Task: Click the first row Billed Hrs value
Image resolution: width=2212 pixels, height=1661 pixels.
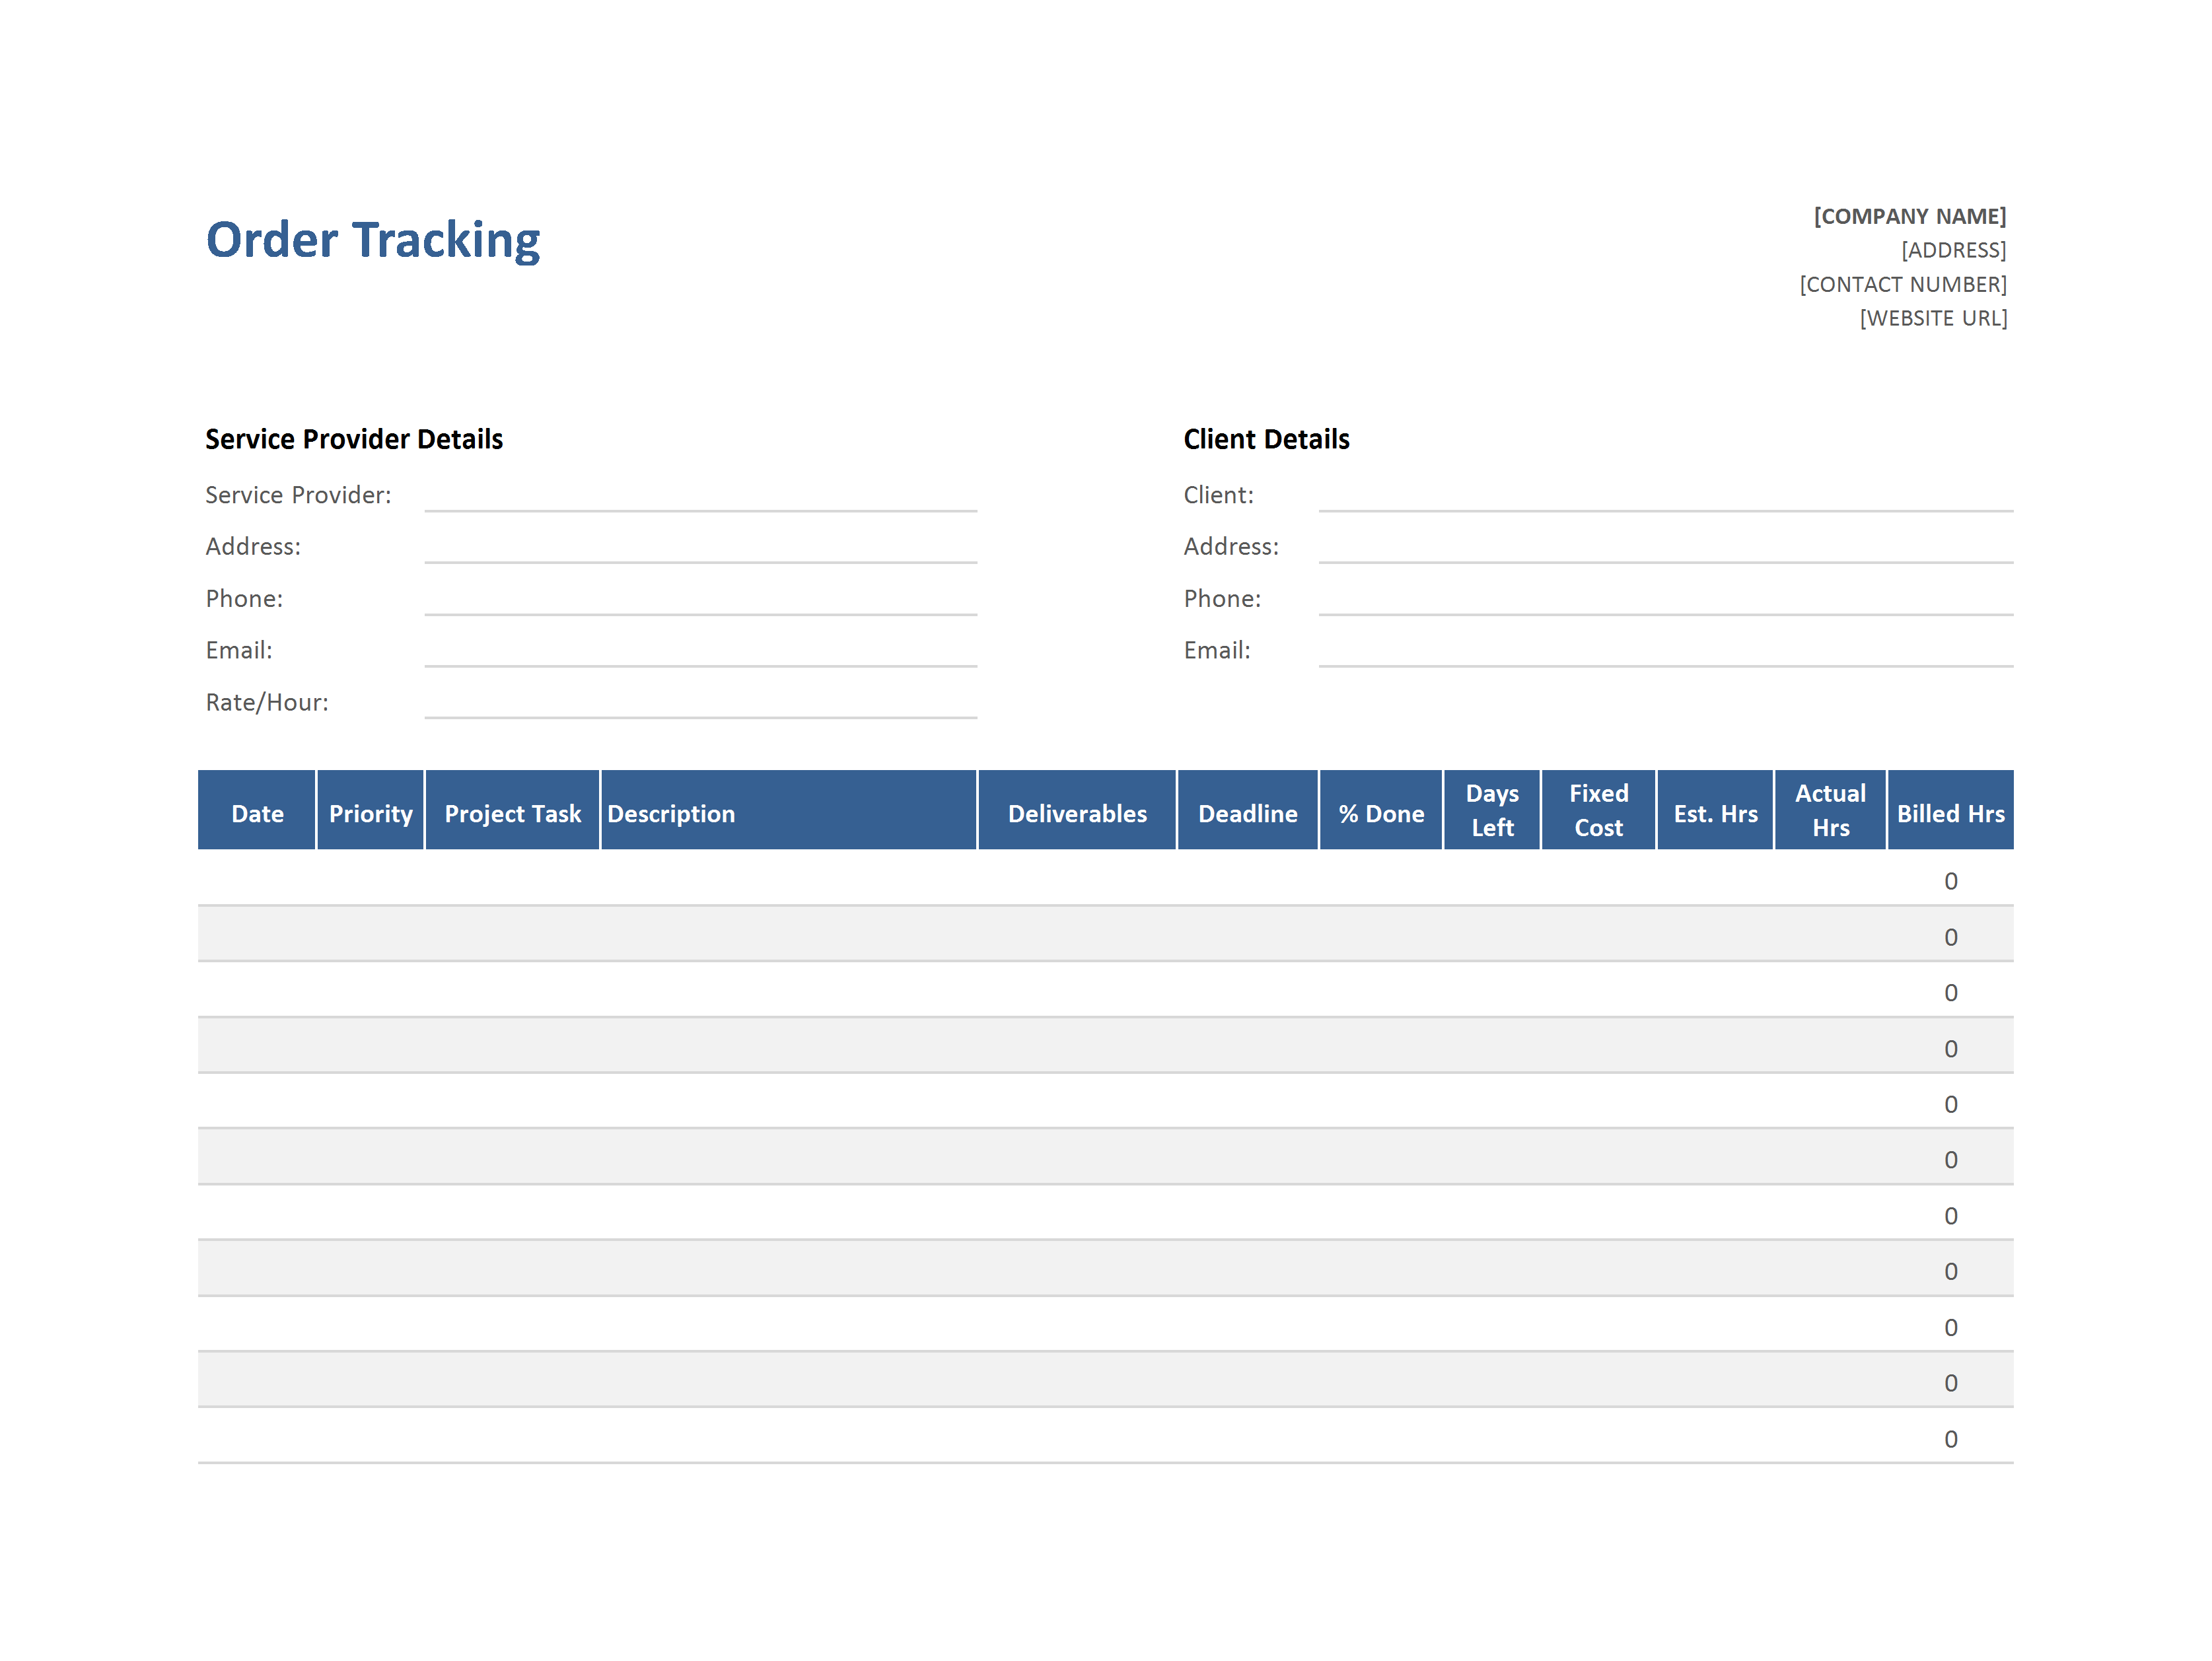Action: coord(1951,881)
